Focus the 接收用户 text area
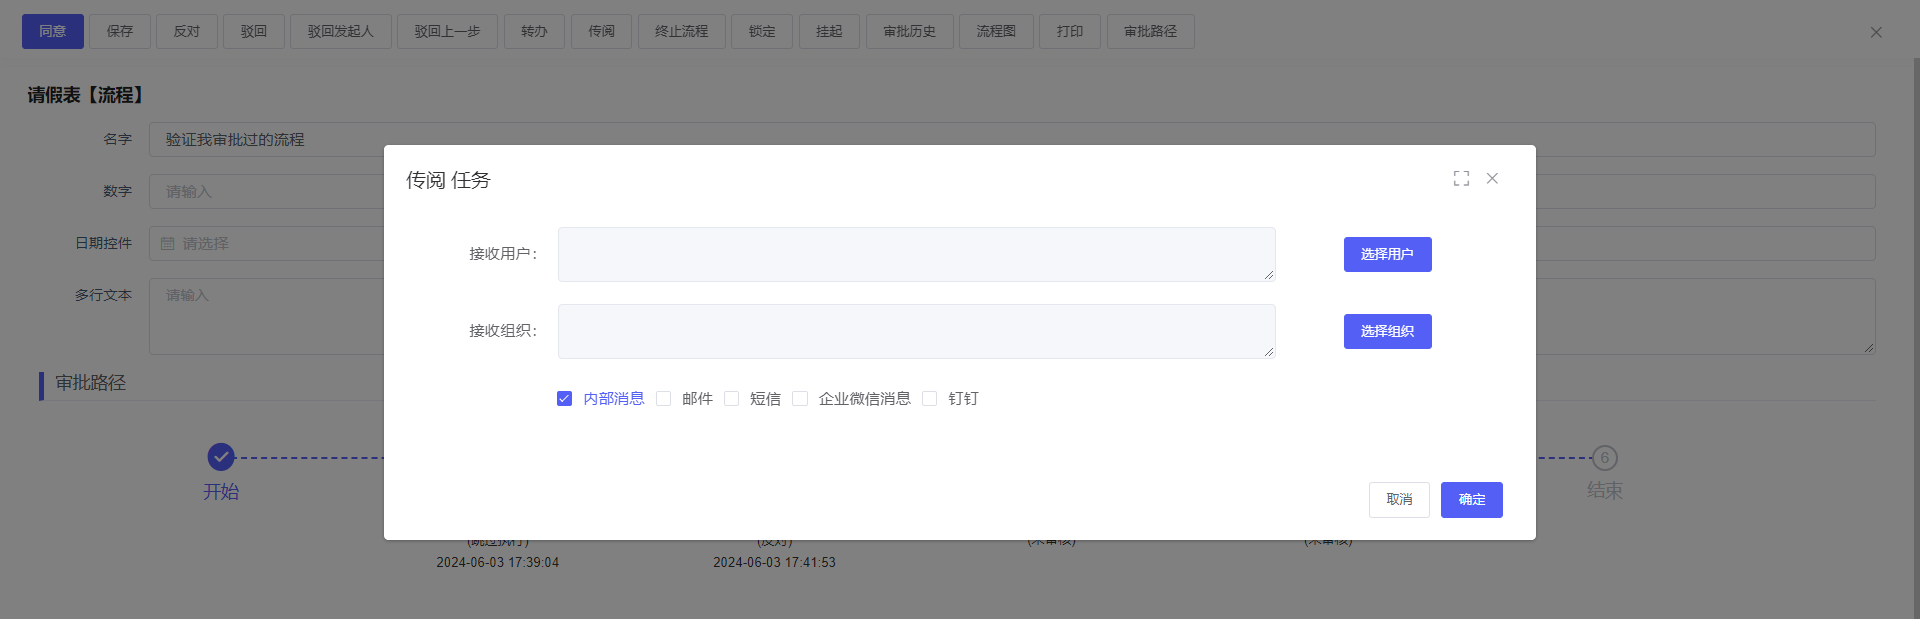This screenshot has width=1920, height=619. pyautogui.click(x=916, y=255)
